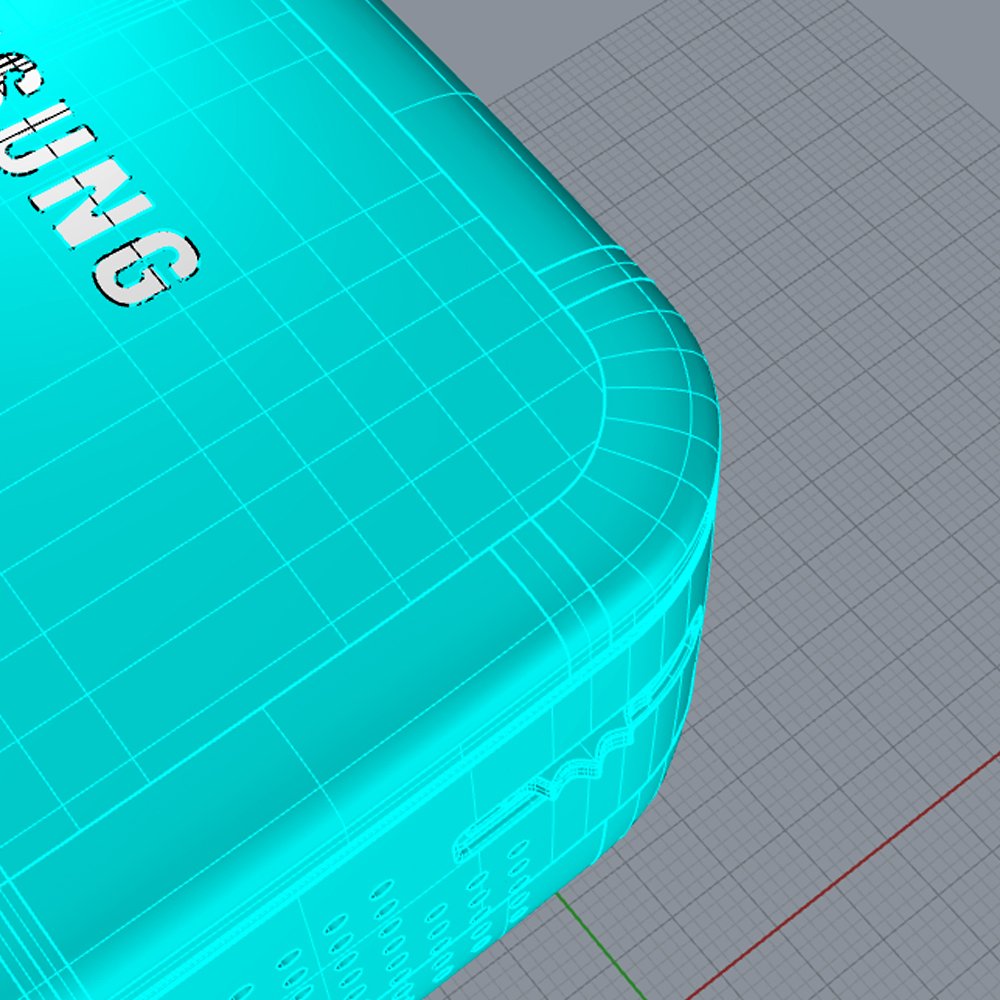Select the elongated port slot on model side
This screenshot has height=1000, width=1000.
503,823
